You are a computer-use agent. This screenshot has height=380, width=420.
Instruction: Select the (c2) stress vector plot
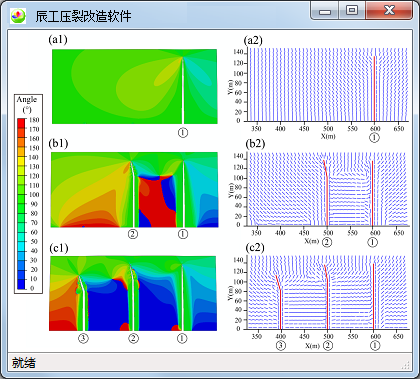point(327,293)
